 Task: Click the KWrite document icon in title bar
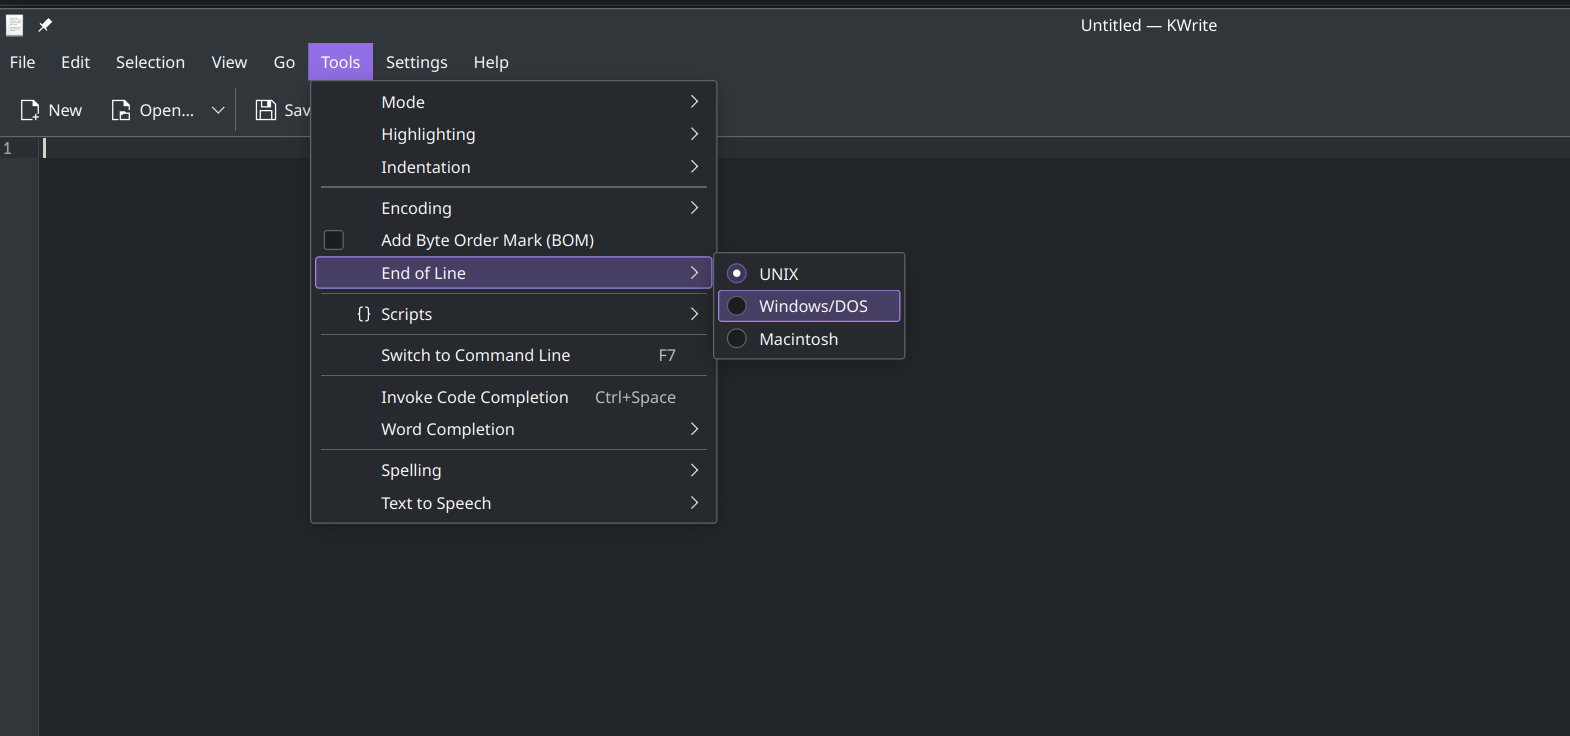[15, 25]
